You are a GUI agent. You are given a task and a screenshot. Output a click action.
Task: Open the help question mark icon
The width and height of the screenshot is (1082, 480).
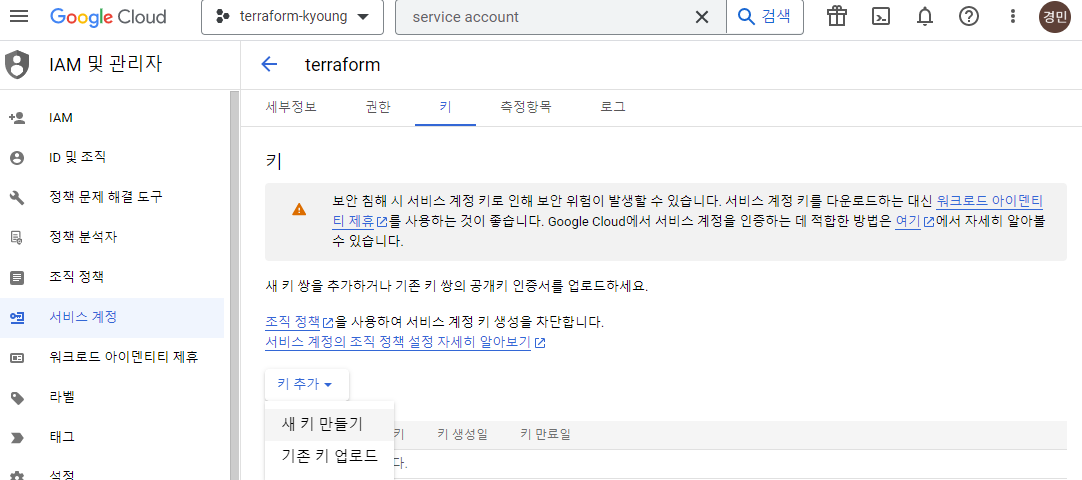point(969,17)
